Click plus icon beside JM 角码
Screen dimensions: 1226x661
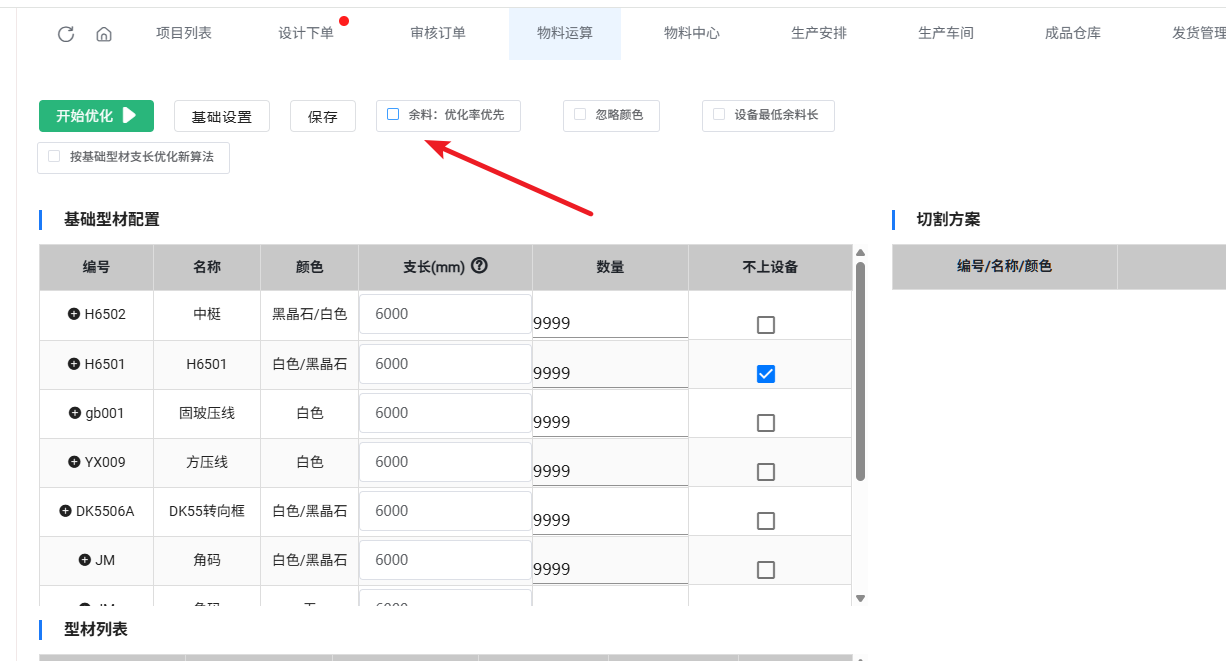click(85, 560)
